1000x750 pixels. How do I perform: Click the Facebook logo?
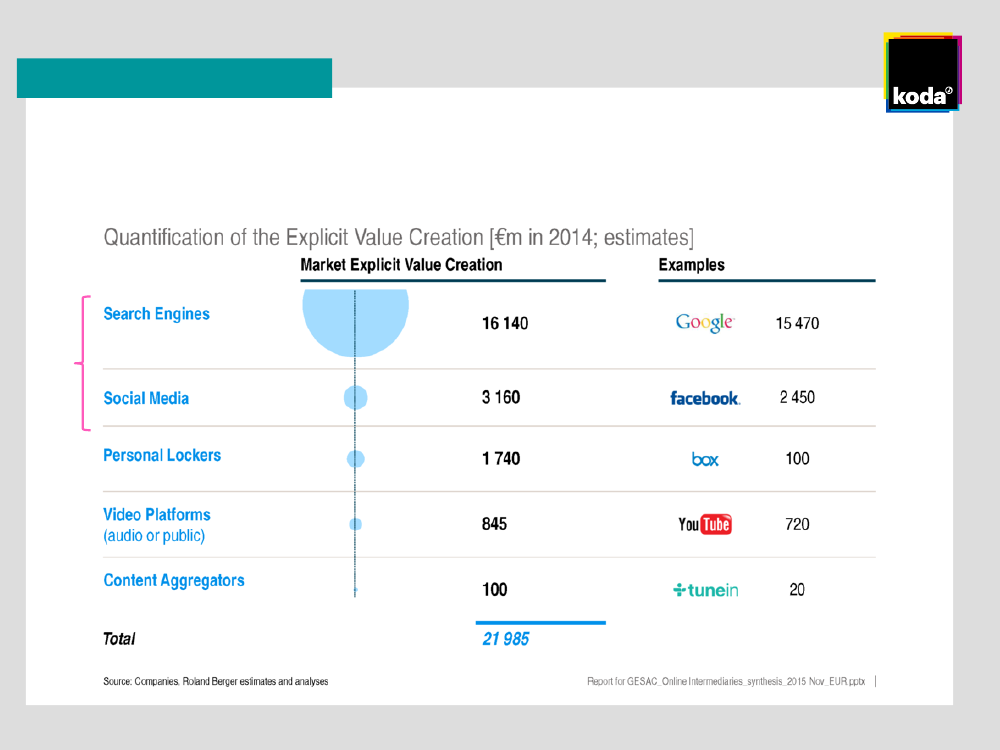[x=705, y=398]
